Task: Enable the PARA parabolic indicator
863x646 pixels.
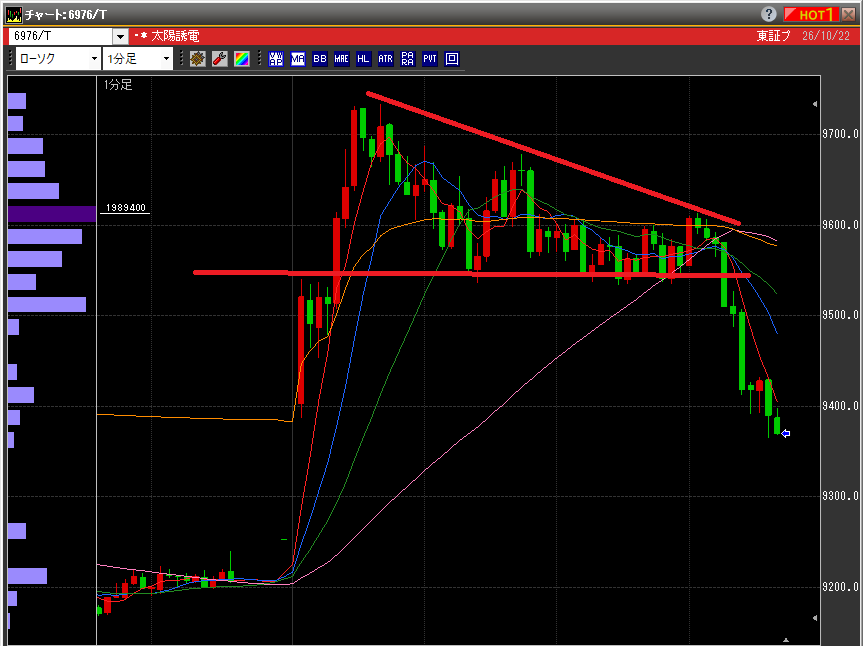Action: point(407,59)
